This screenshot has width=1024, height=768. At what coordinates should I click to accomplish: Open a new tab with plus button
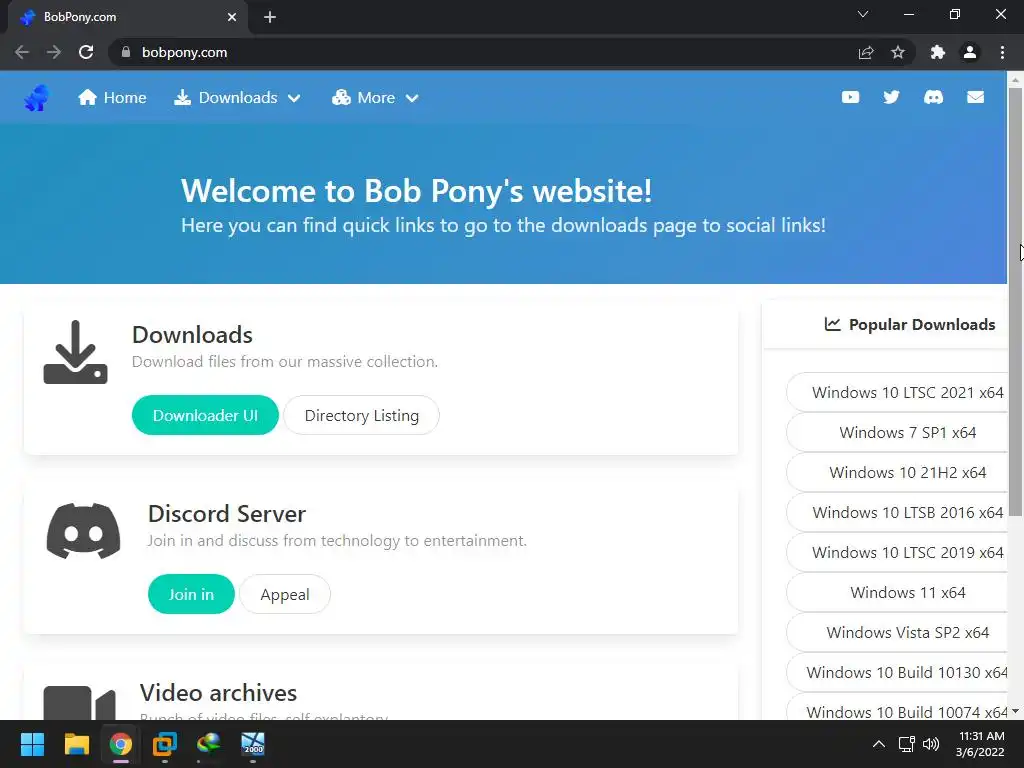pyautogui.click(x=270, y=17)
